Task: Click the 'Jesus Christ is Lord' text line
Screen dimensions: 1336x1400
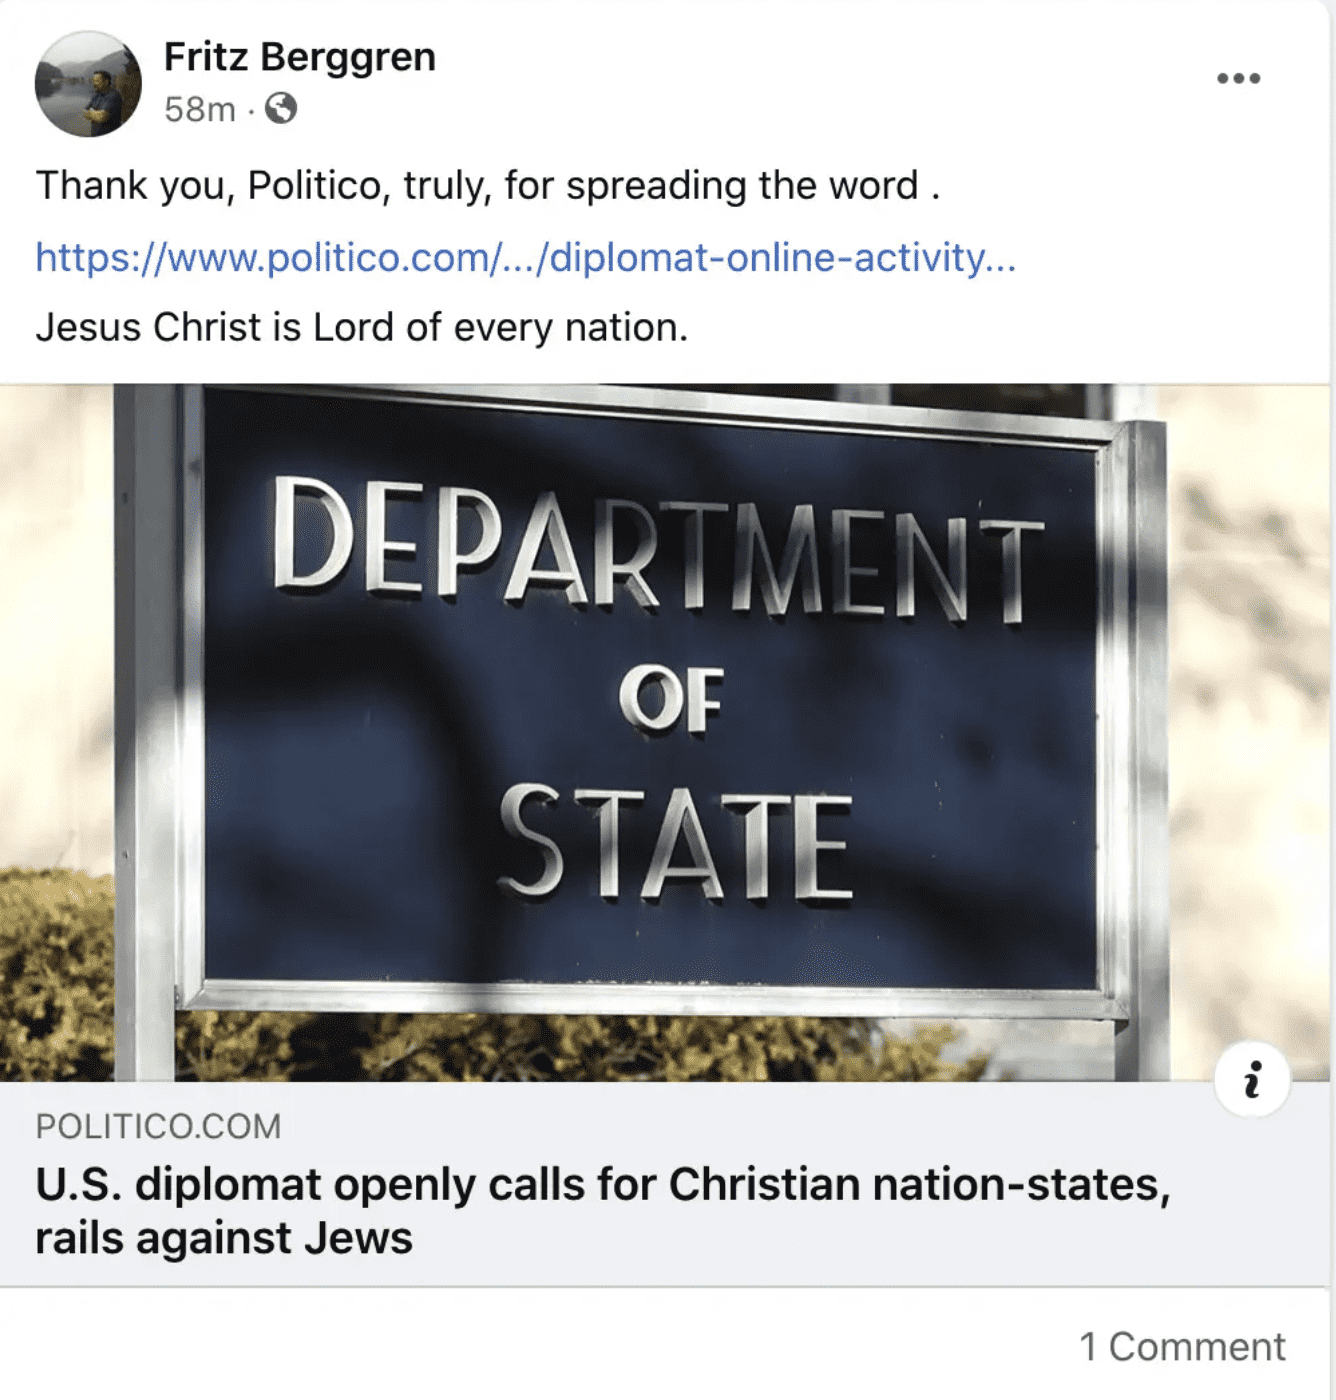Action: pos(362,328)
